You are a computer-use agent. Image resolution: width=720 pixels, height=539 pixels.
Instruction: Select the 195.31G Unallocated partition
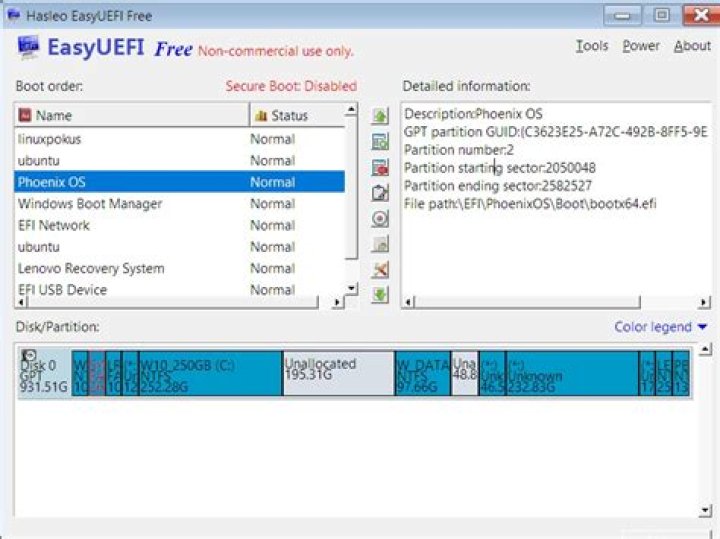(x=339, y=373)
